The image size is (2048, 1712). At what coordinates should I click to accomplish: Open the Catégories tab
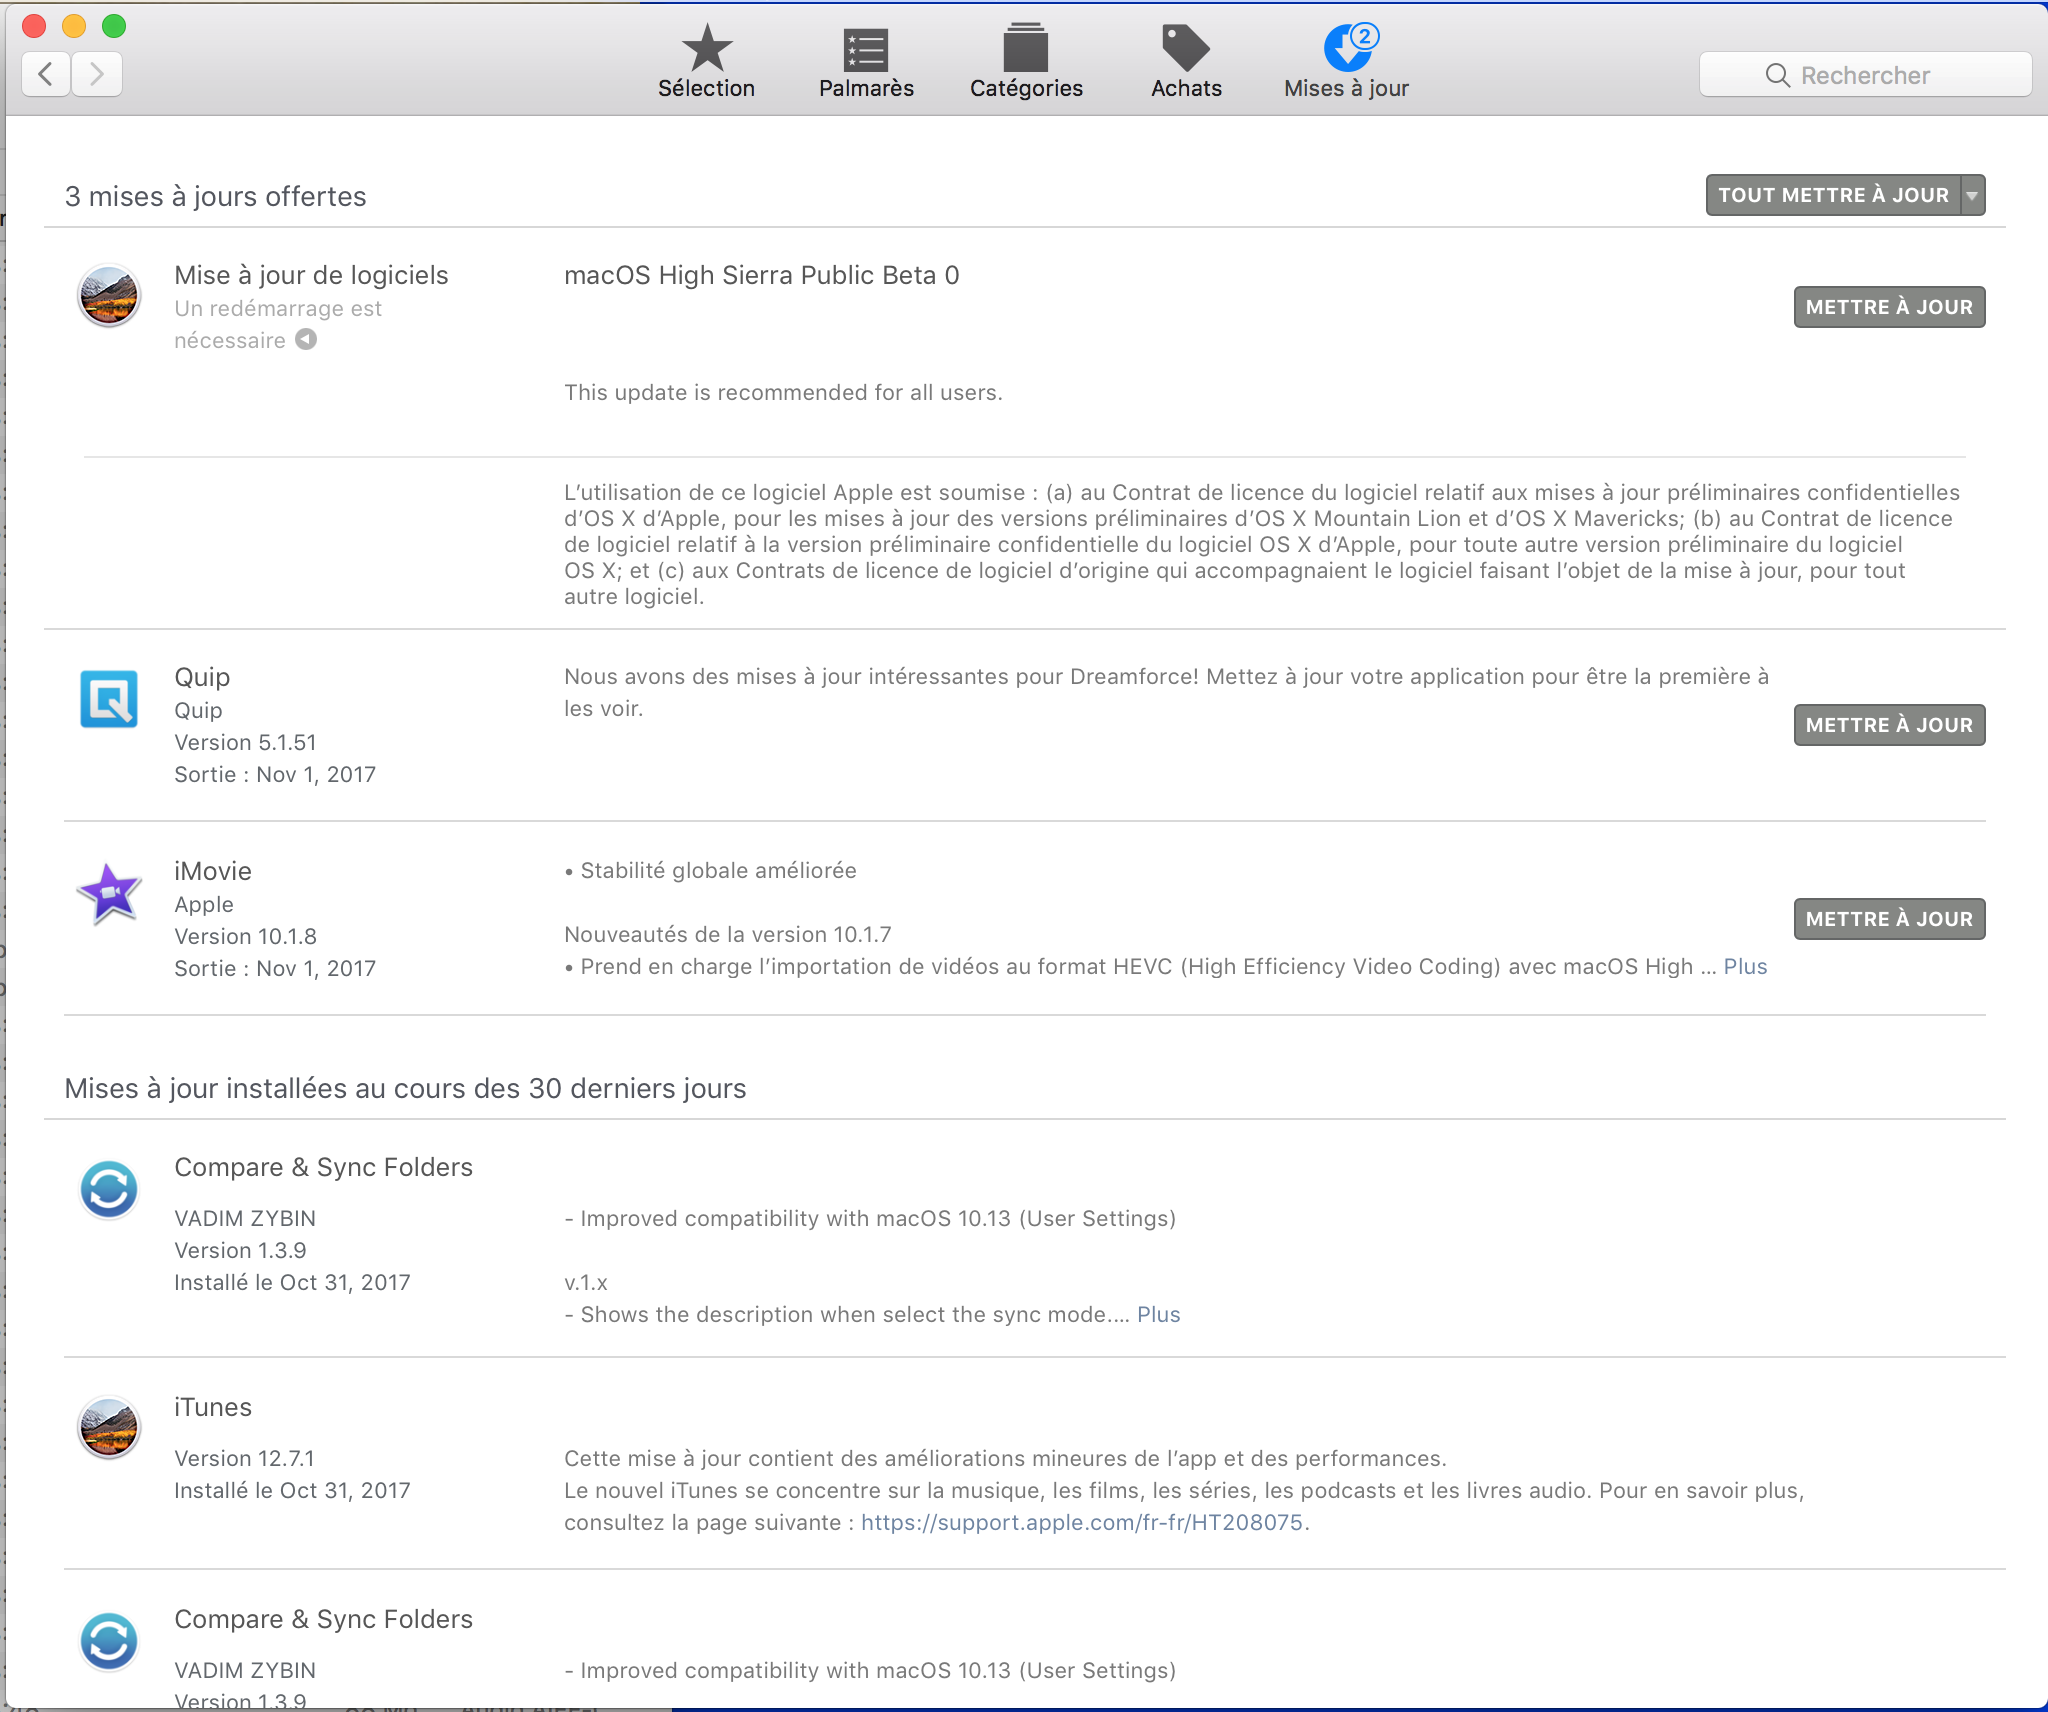(x=1026, y=62)
